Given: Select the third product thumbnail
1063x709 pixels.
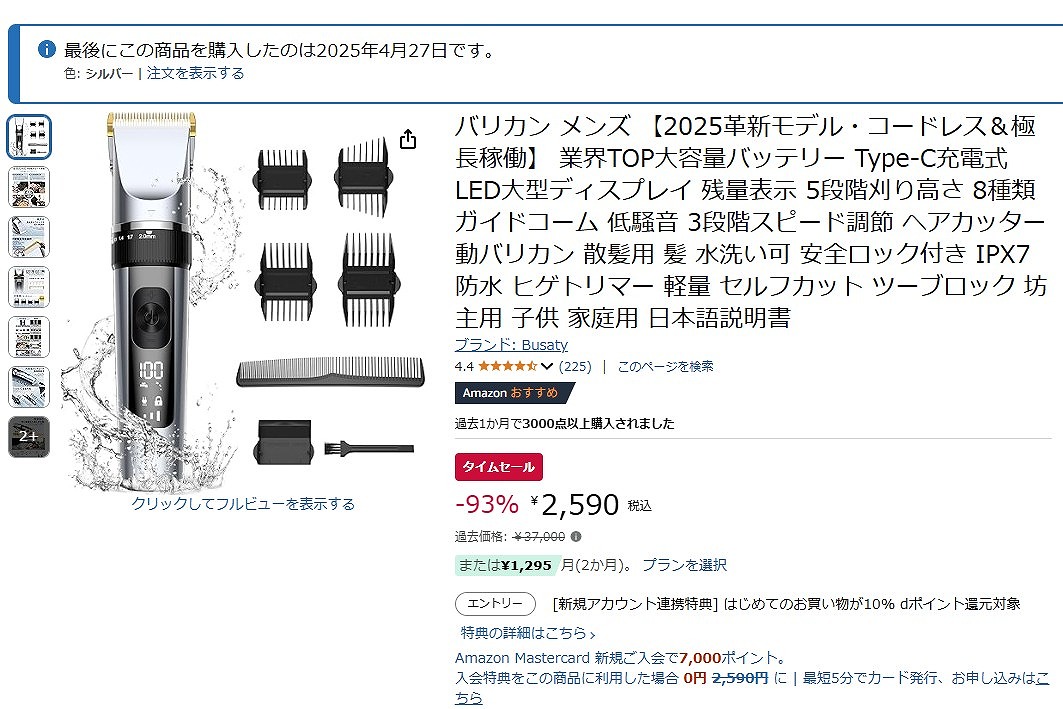Looking at the screenshot, I should 29,237.
